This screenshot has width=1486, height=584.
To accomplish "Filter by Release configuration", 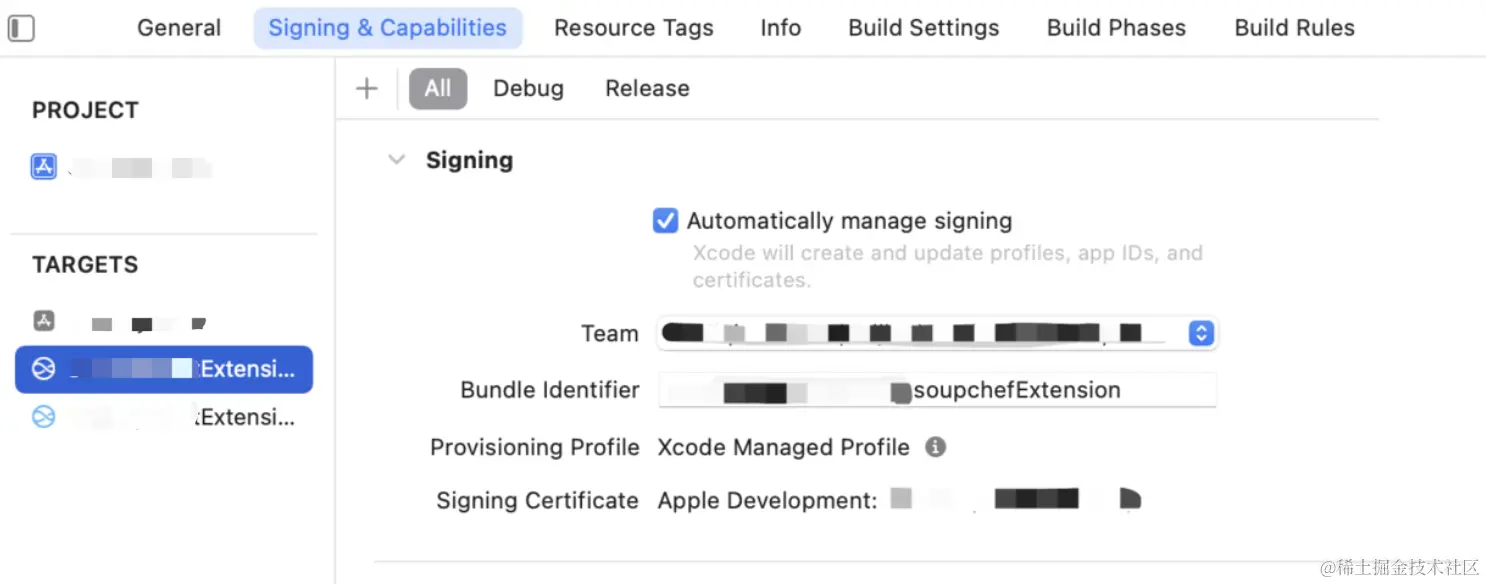I will pos(647,88).
